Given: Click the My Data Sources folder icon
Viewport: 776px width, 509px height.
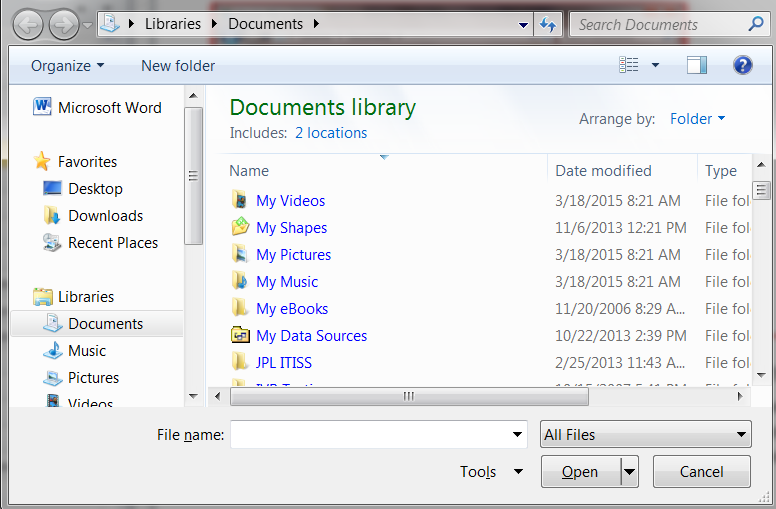Looking at the screenshot, I should 240,335.
